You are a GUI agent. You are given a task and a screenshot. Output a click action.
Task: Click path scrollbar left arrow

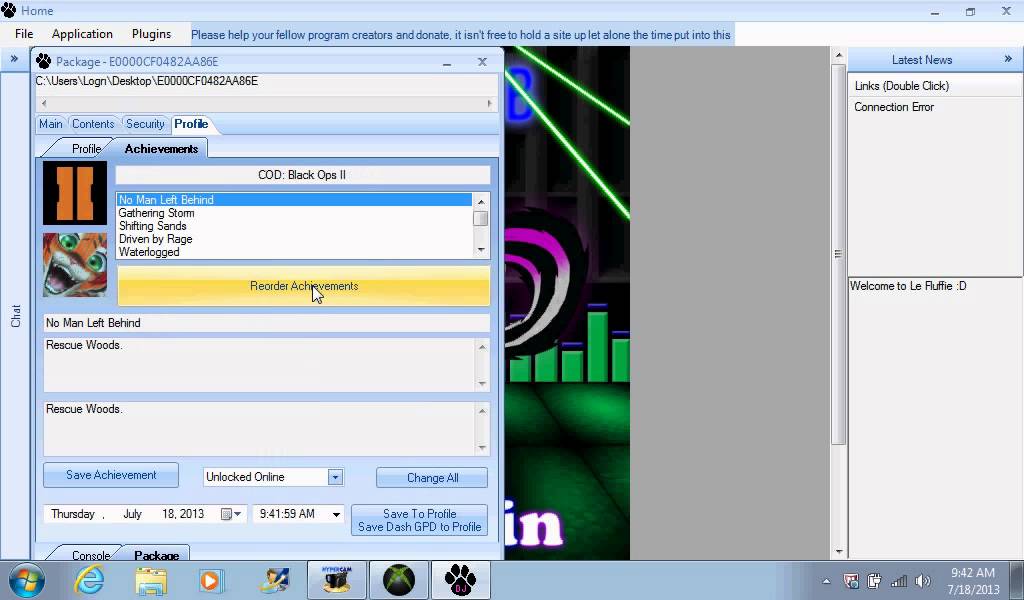[44, 103]
